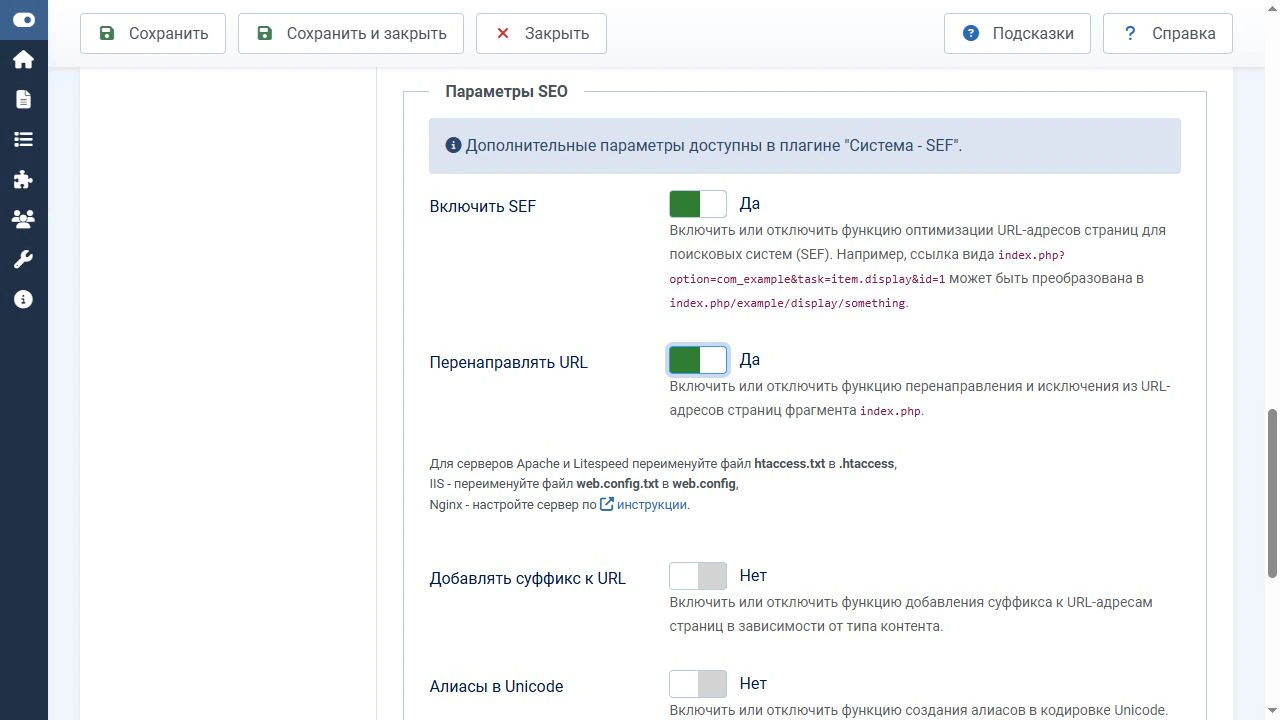
Task: Open the Home dashboard icon in sidebar
Action: pos(23,60)
